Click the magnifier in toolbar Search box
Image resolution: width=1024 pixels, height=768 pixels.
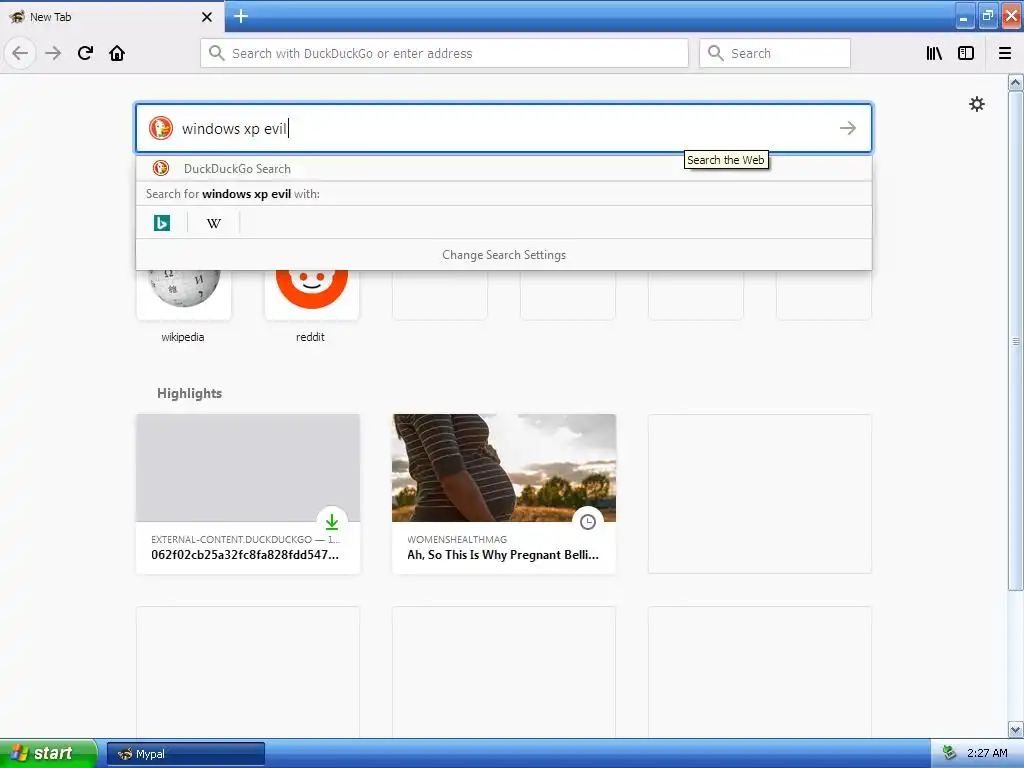tap(716, 53)
